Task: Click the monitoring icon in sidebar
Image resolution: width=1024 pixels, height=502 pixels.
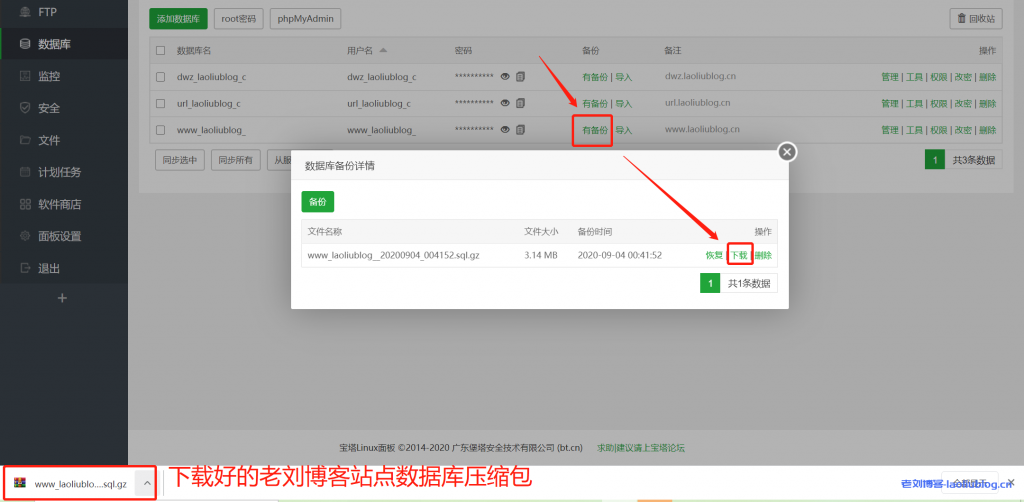Action: [x=25, y=76]
